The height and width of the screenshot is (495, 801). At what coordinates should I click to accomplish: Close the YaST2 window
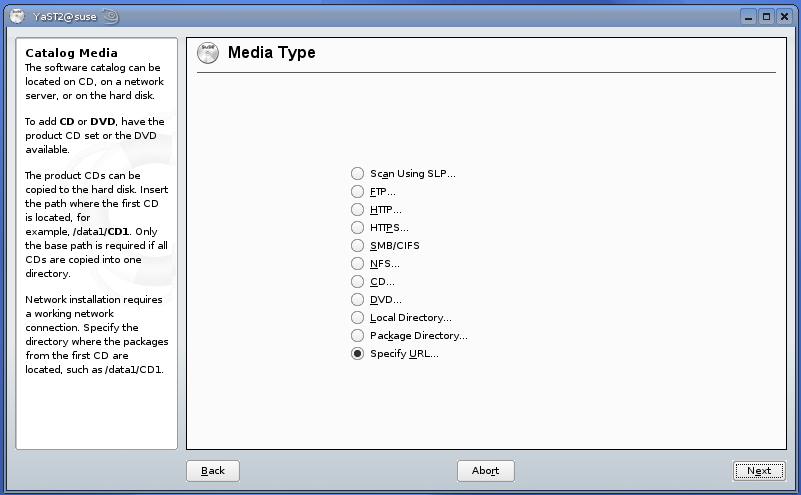point(784,17)
